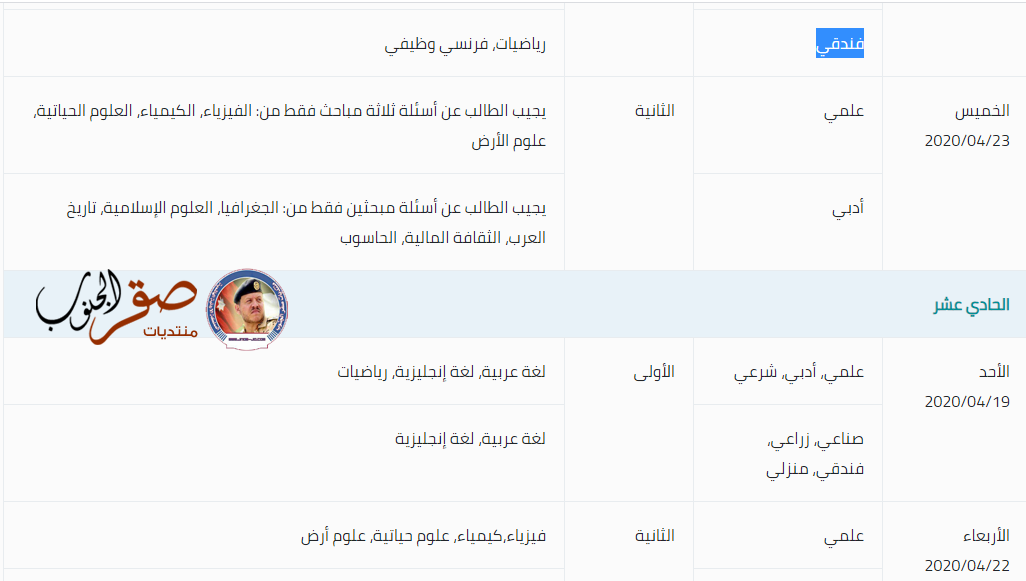Click the الأولى session cell
This screenshot has width=1026, height=581.
655,372
